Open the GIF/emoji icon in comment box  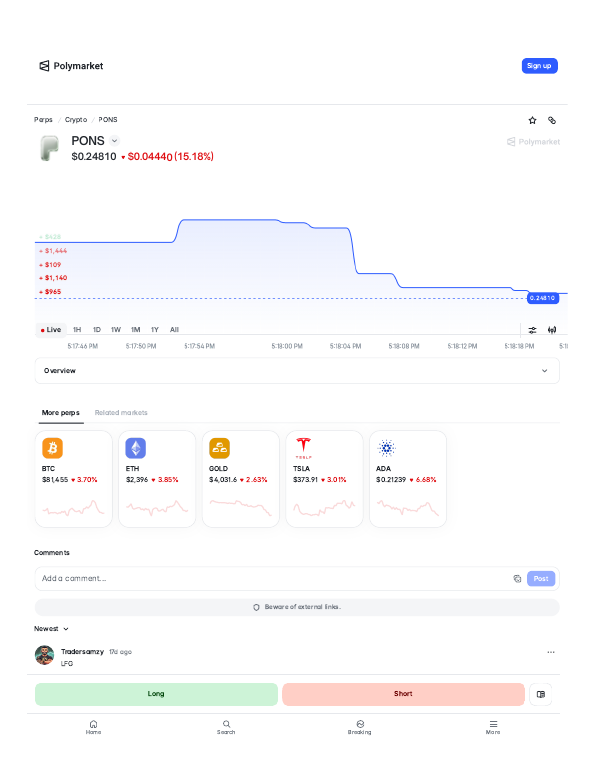[517, 578]
